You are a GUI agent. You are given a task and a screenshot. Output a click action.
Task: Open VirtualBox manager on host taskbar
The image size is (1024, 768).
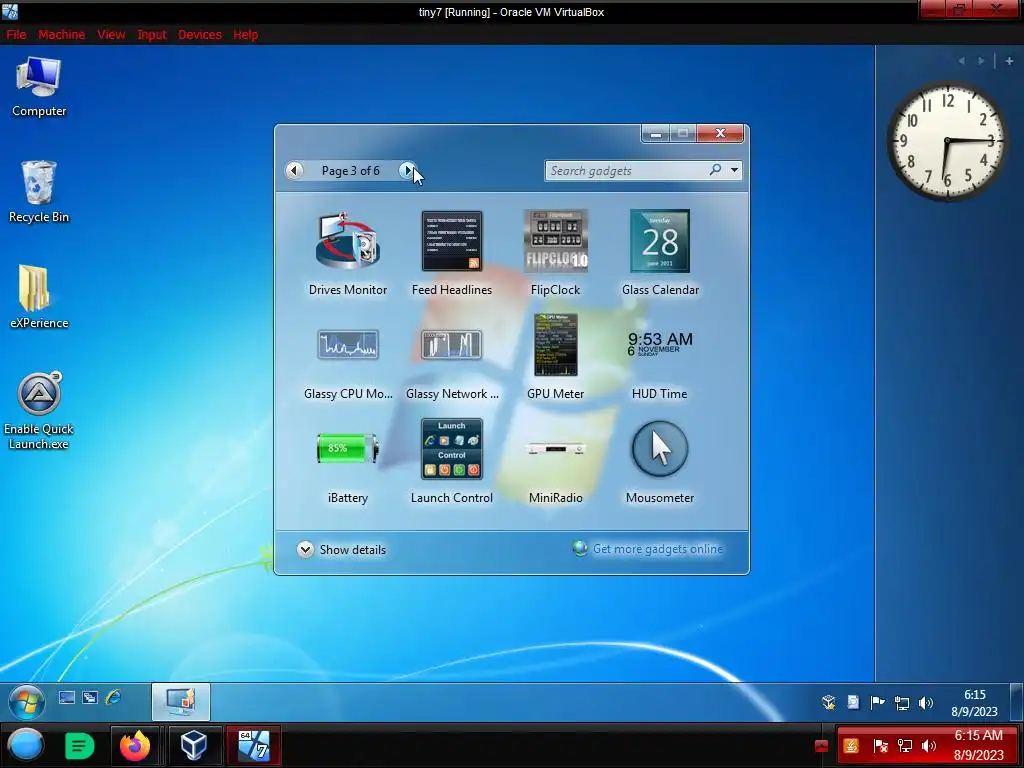pyautogui.click(x=193, y=745)
